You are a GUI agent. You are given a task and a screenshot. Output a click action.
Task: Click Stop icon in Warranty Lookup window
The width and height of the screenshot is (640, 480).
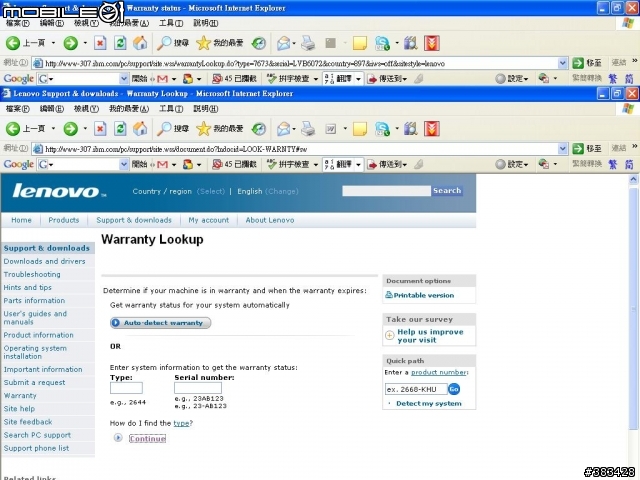point(100,129)
